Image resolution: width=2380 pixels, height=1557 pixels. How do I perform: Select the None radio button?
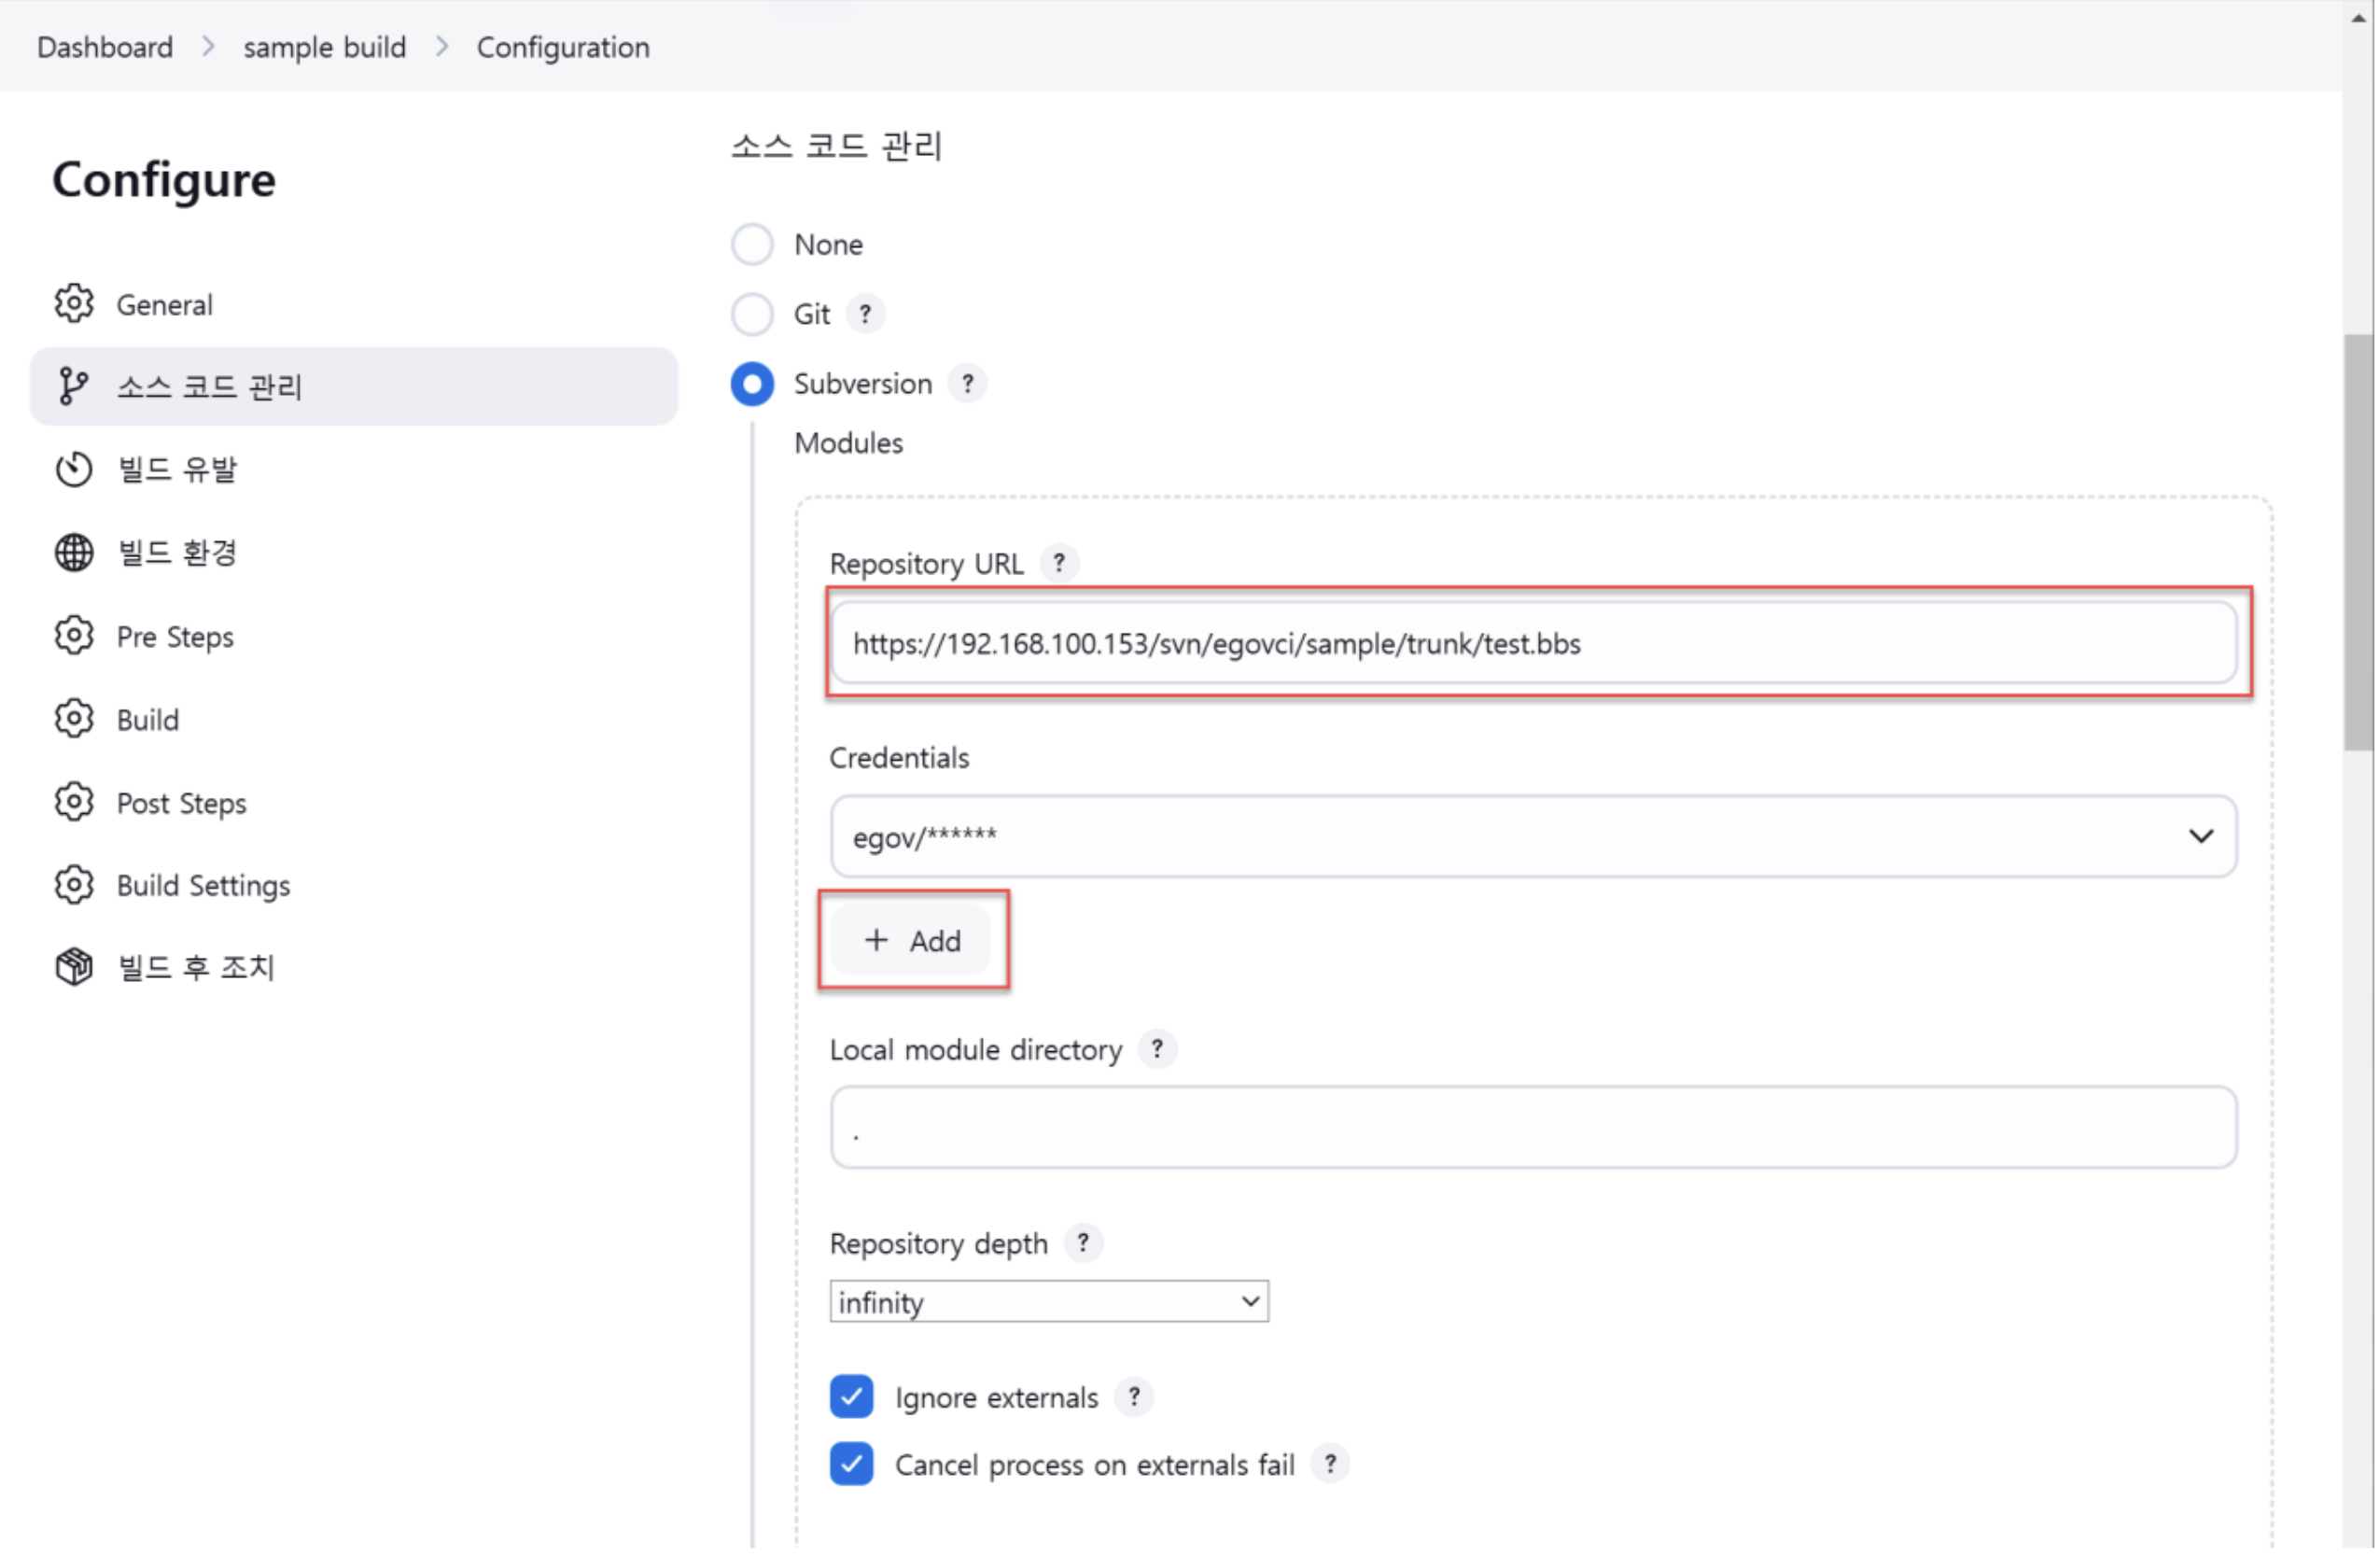tap(752, 245)
